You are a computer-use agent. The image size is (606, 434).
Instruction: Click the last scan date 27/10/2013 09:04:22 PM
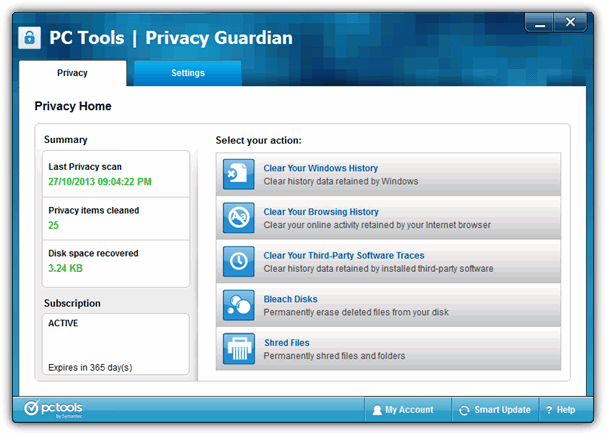[x=100, y=182]
